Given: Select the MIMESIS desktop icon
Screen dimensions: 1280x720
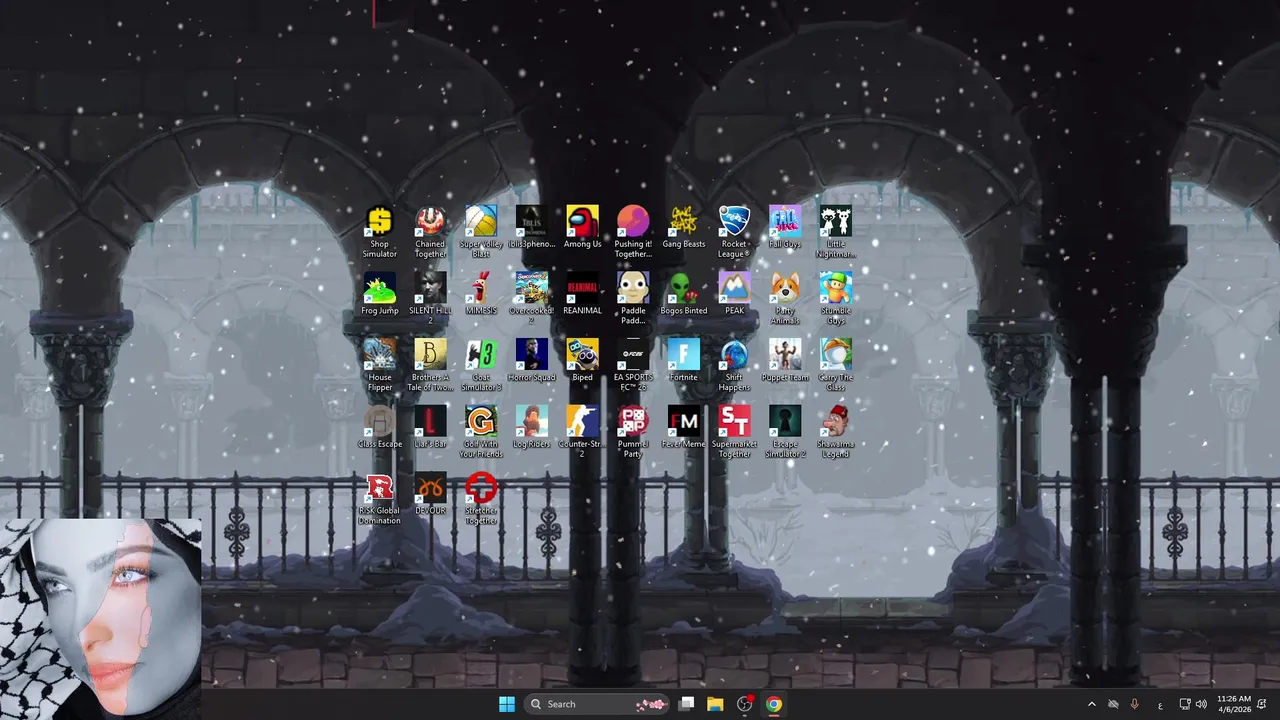Looking at the screenshot, I should 481,294.
